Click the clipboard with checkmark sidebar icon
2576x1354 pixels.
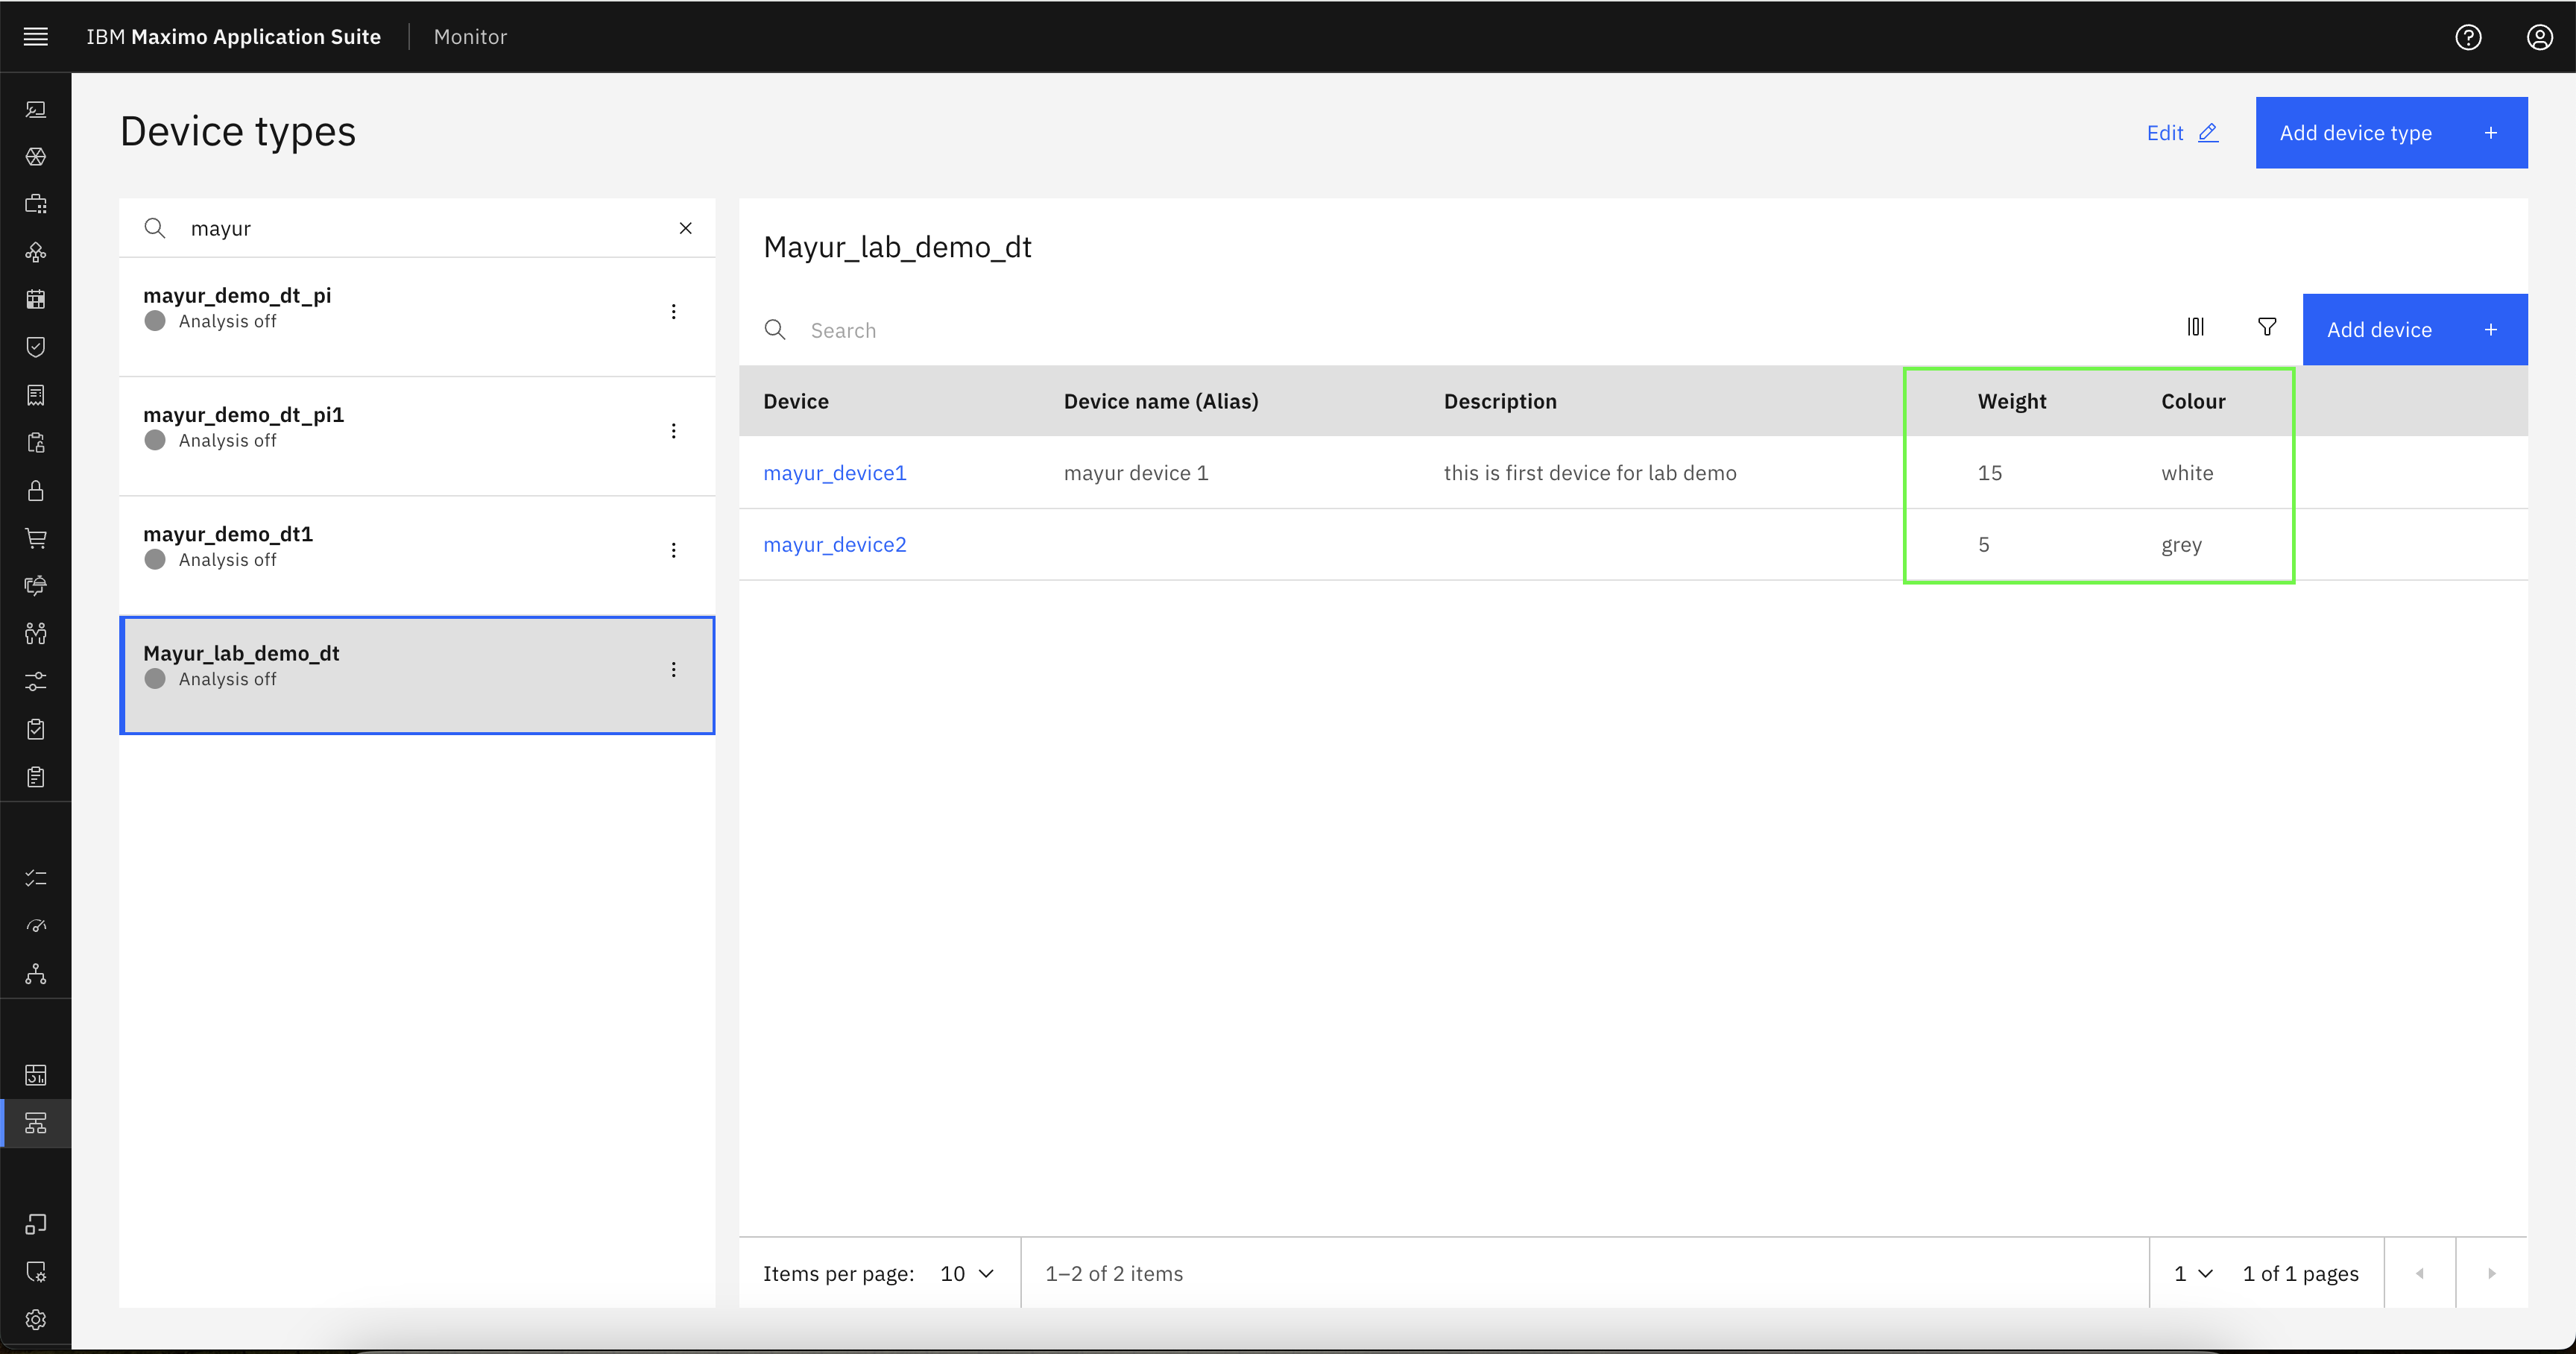coord(36,729)
